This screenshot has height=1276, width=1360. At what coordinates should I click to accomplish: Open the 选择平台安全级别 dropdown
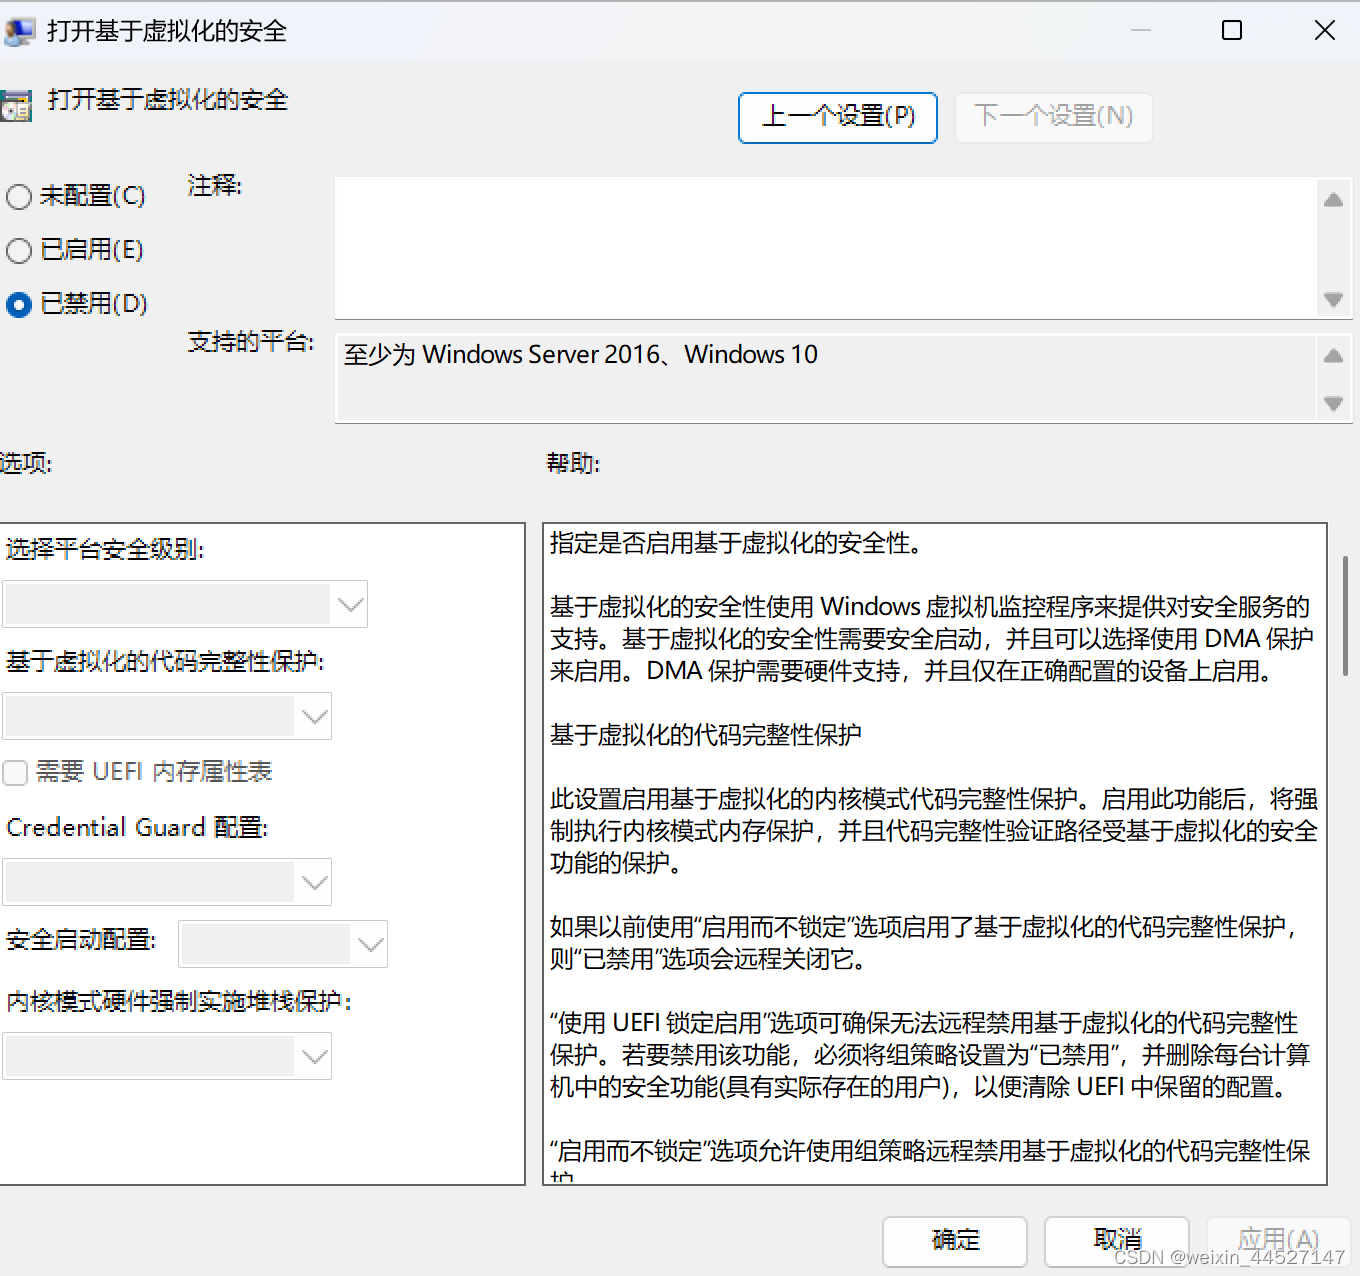pos(348,604)
